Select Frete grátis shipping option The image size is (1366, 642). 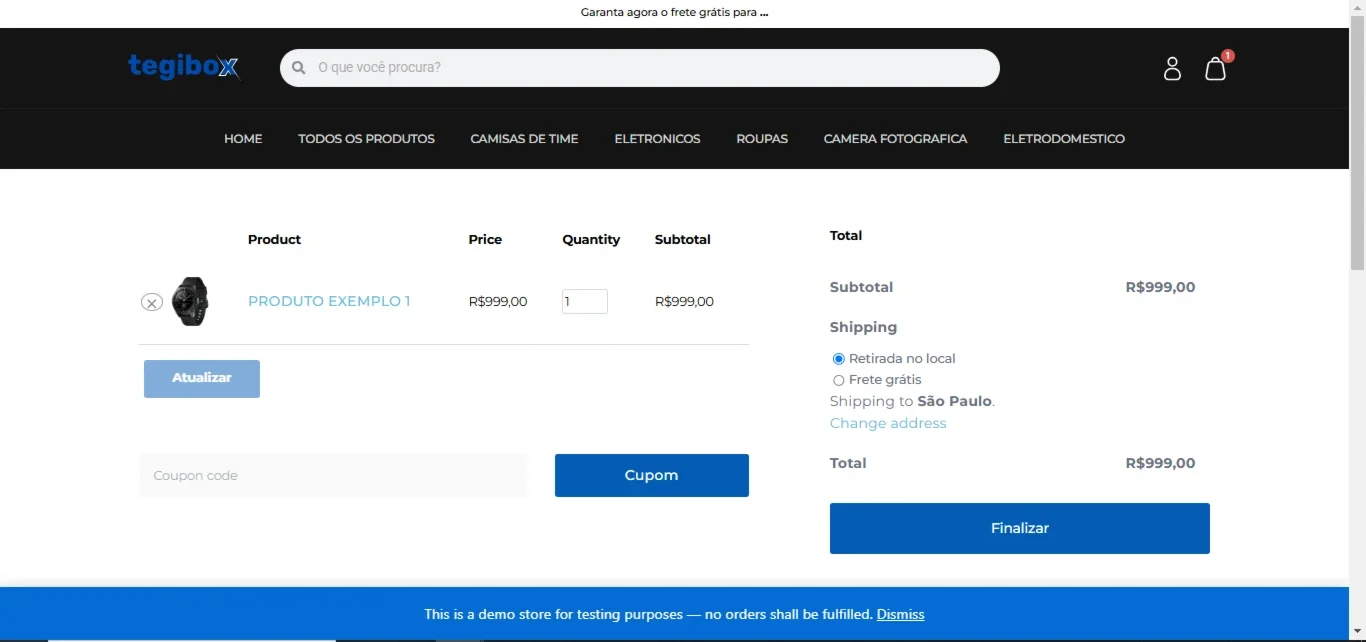tap(839, 380)
